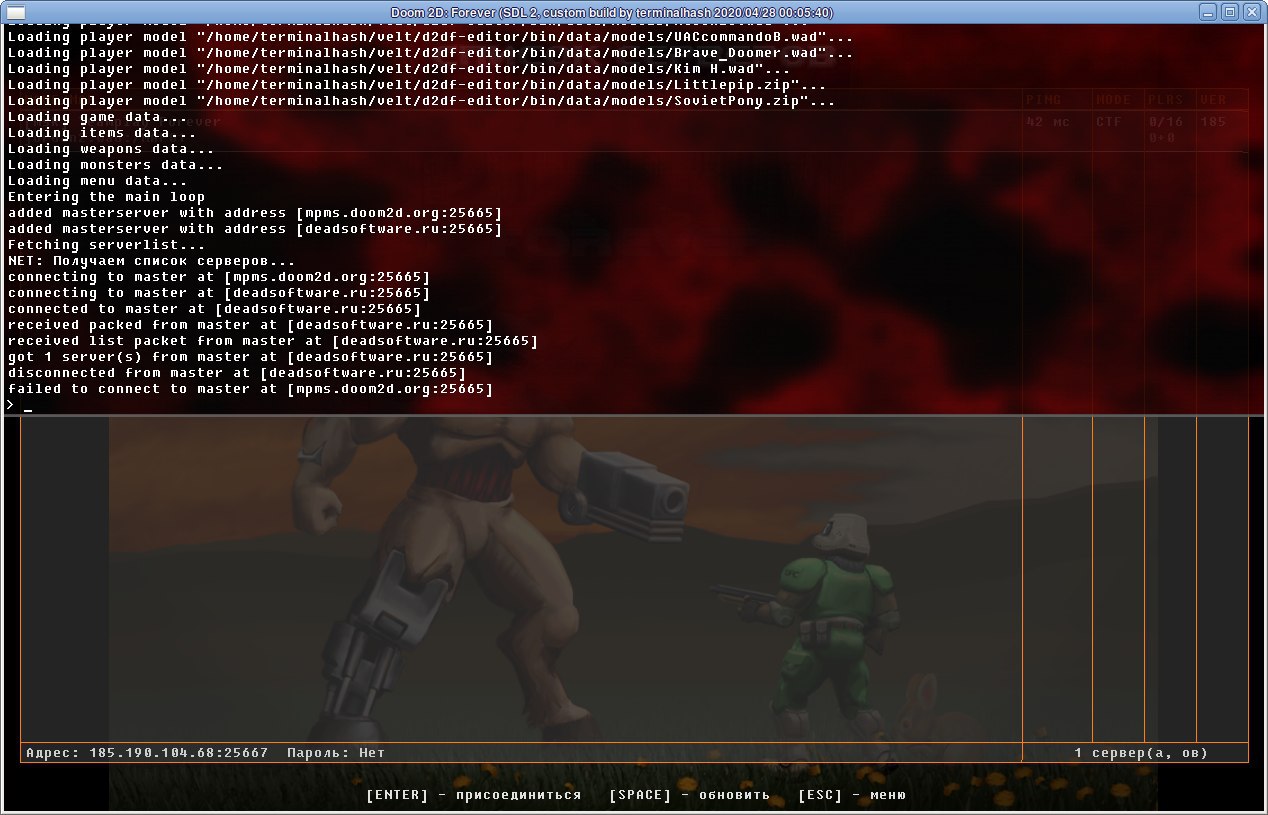Click 'got 1 server(s) from master' line
Screen dimensions: 1268x815
pos(251,357)
